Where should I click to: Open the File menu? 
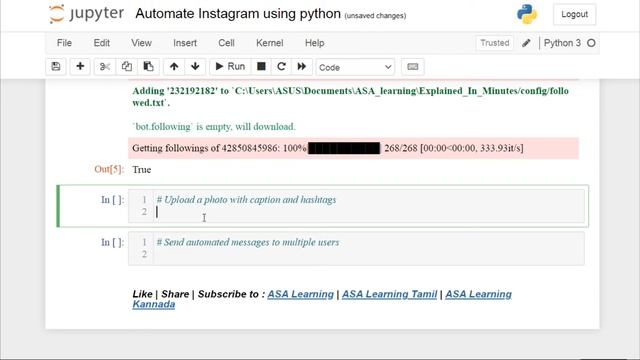pyautogui.click(x=64, y=43)
